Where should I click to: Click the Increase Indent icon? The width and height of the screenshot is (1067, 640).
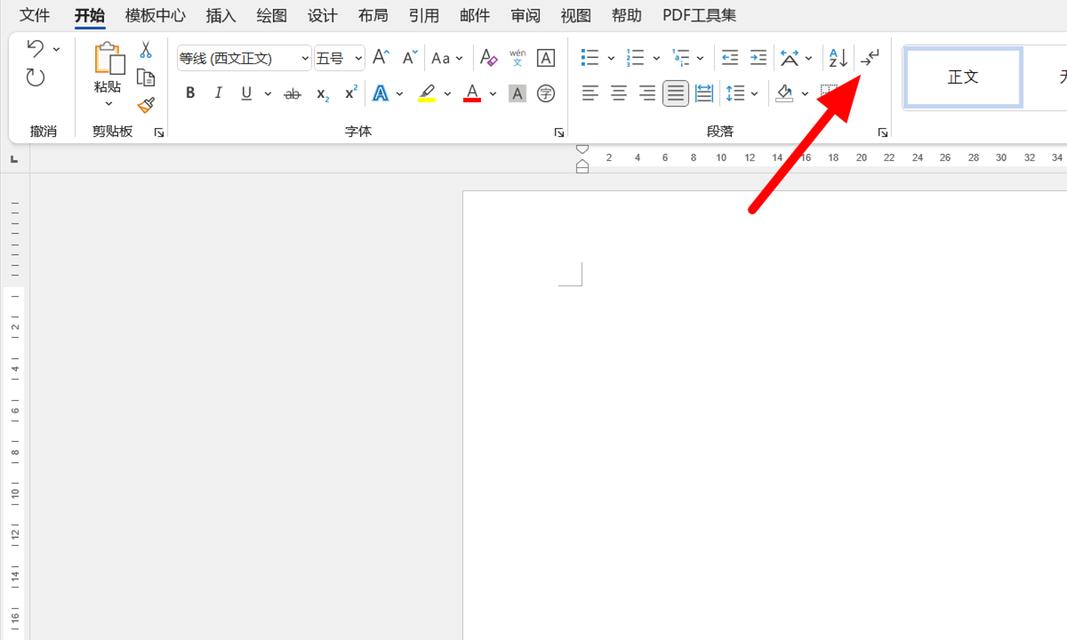click(x=758, y=58)
